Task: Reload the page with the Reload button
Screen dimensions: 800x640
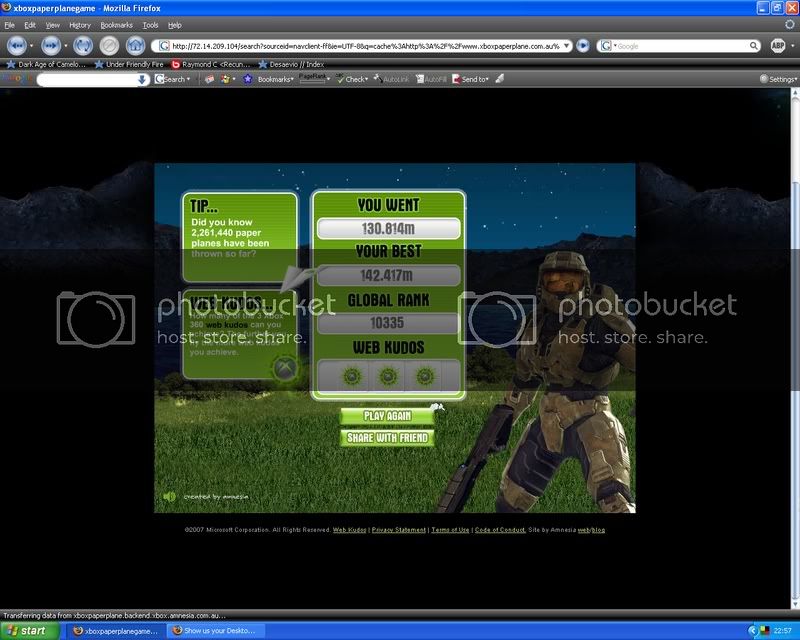Action: 83,46
